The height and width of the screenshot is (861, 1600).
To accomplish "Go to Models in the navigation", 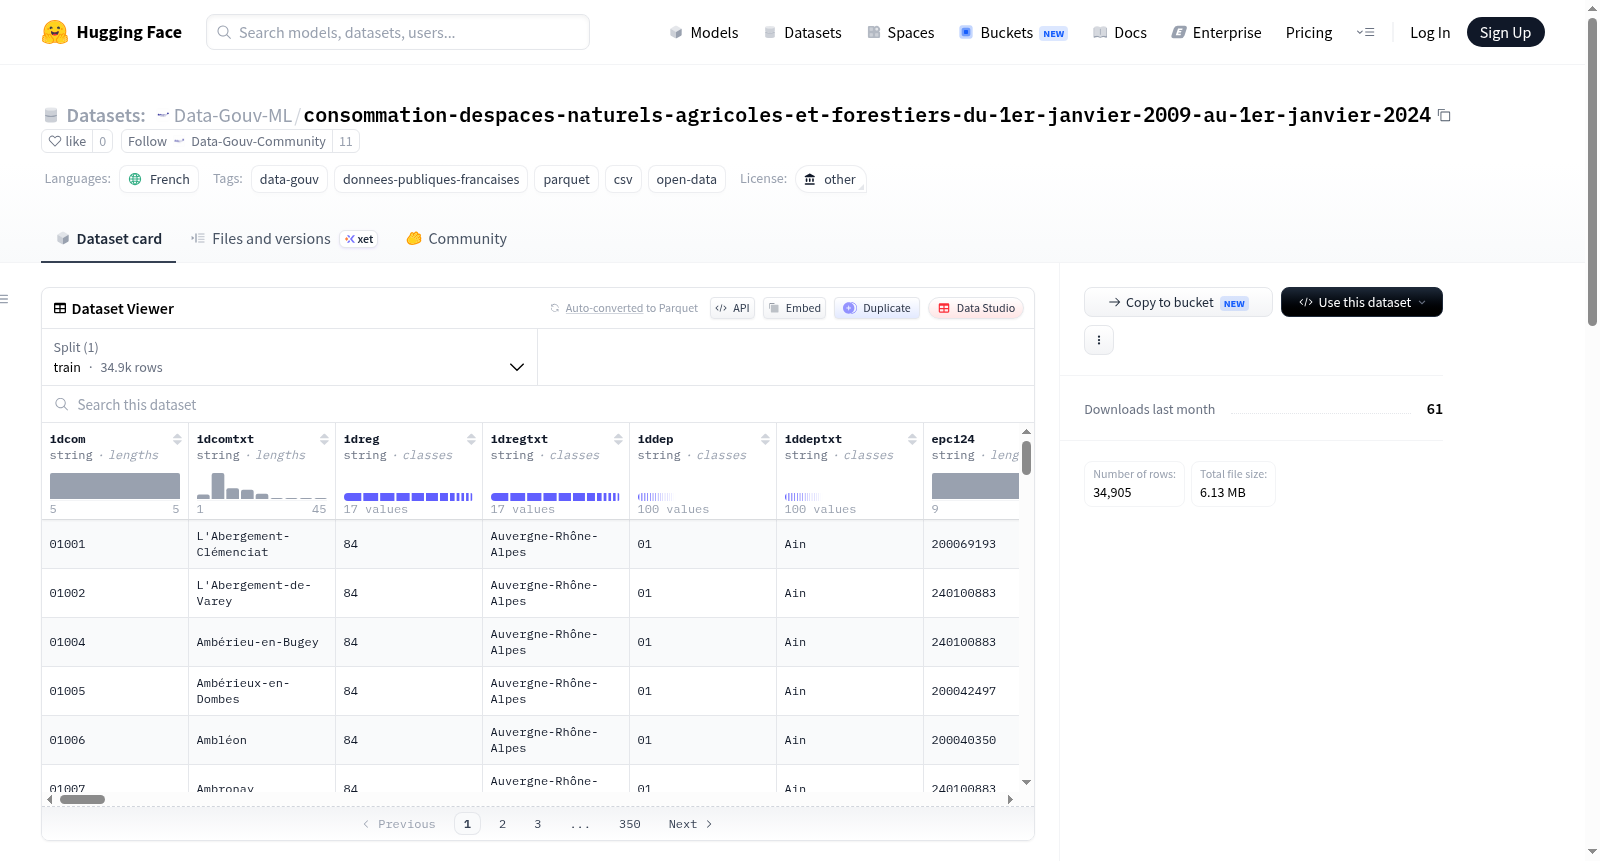I will (x=704, y=33).
